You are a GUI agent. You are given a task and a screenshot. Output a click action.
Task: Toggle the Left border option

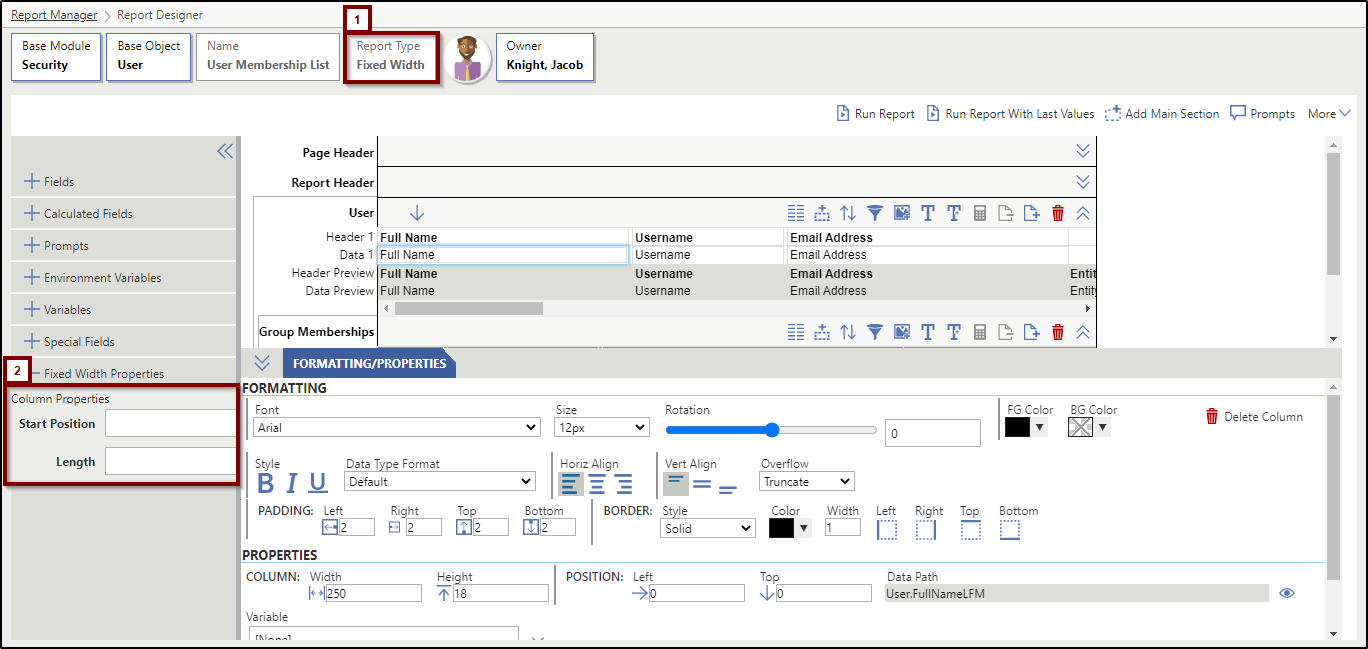886,529
